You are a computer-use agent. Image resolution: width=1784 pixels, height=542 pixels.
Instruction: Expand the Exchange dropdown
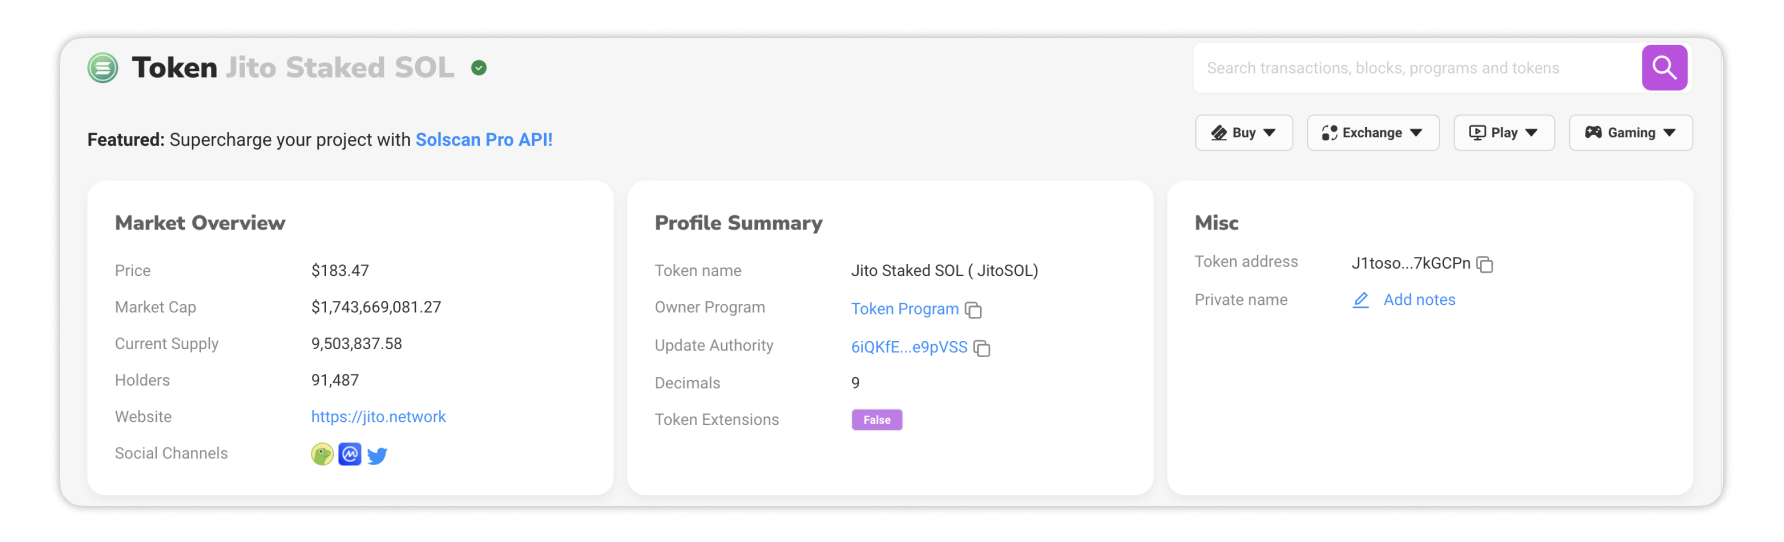1373,133
